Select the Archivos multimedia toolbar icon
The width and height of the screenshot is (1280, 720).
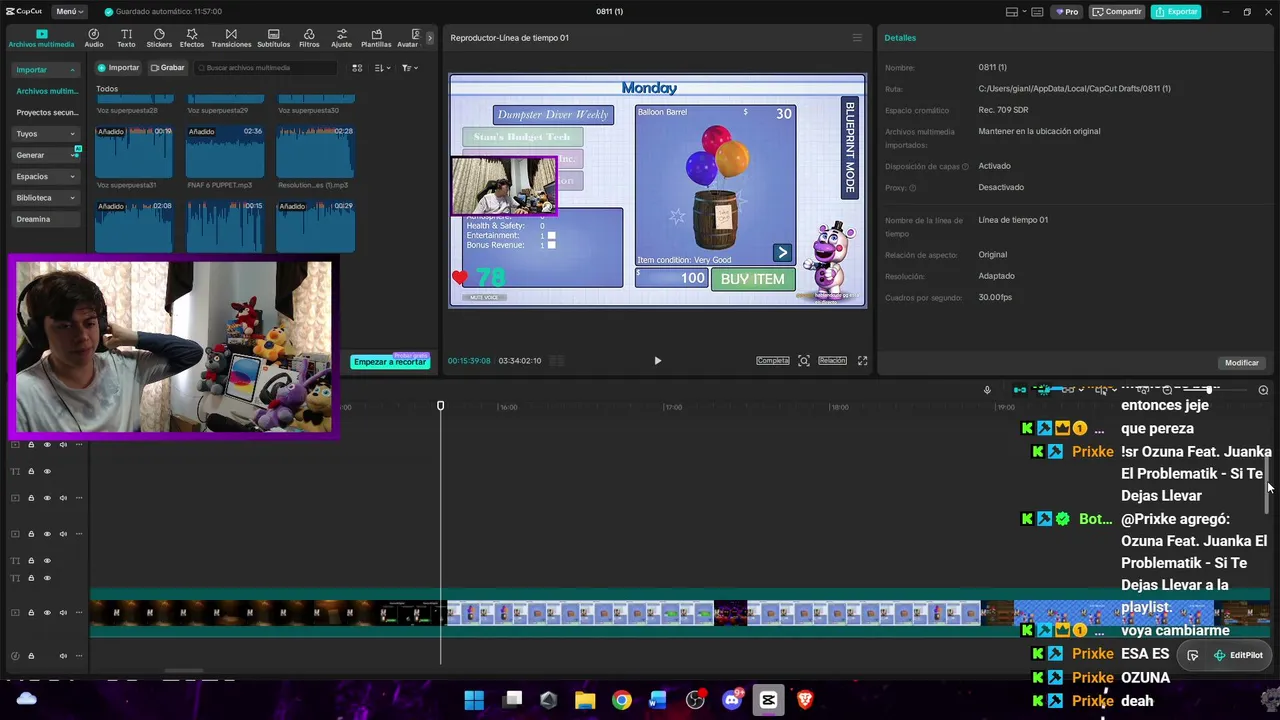(41, 38)
